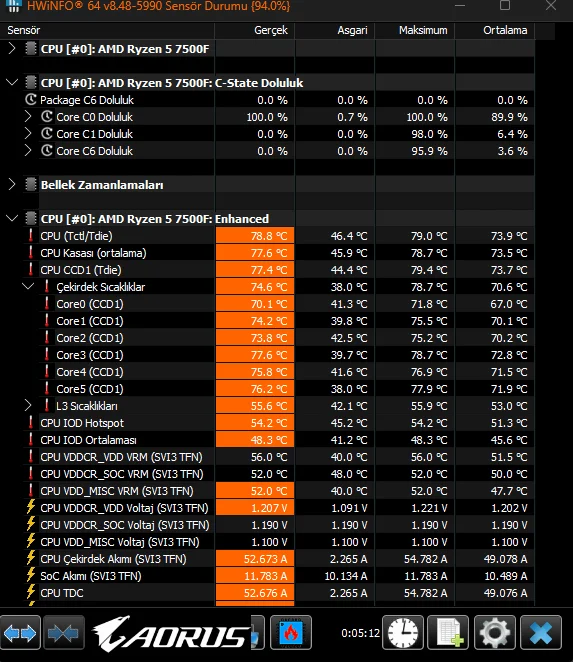Expand the Core C6 Doluluk row
This screenshot has height=662, width=573.
point(28,151)
